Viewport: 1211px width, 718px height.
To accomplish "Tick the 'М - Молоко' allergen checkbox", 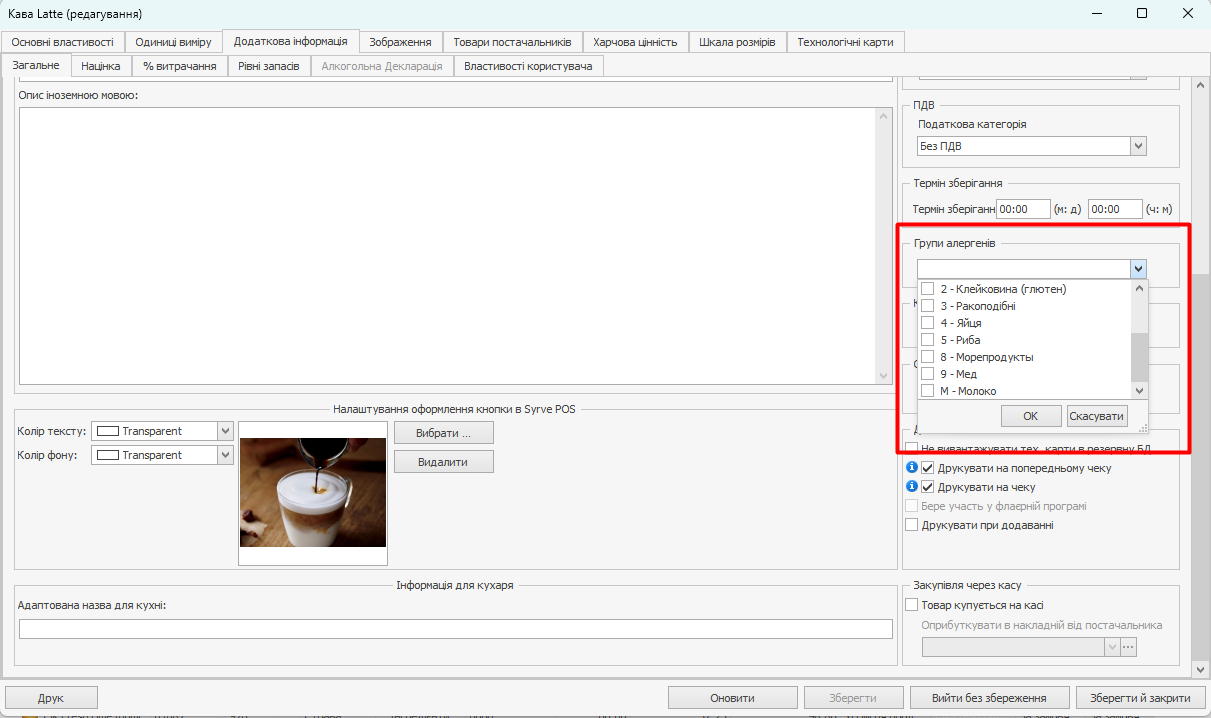I will pyautogui.click(x=927, y=391).
